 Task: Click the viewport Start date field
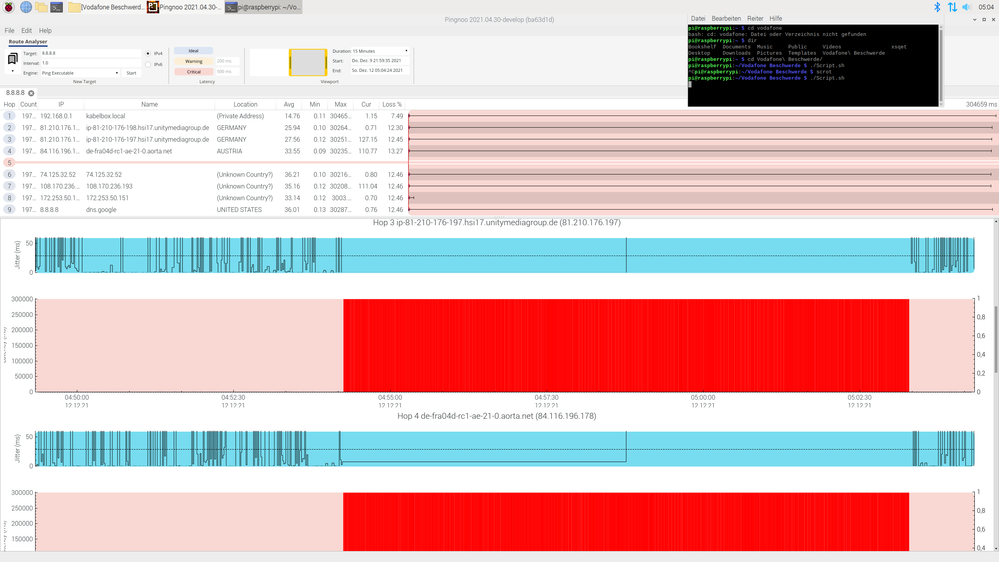[380, 61]
